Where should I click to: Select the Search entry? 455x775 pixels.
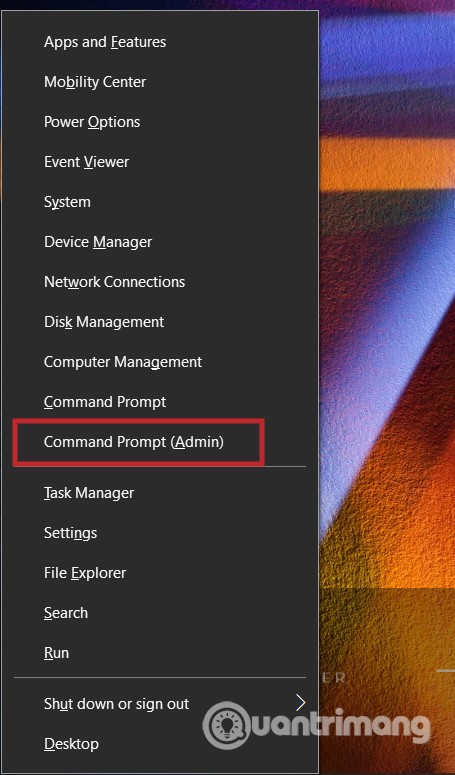[160, 613]
